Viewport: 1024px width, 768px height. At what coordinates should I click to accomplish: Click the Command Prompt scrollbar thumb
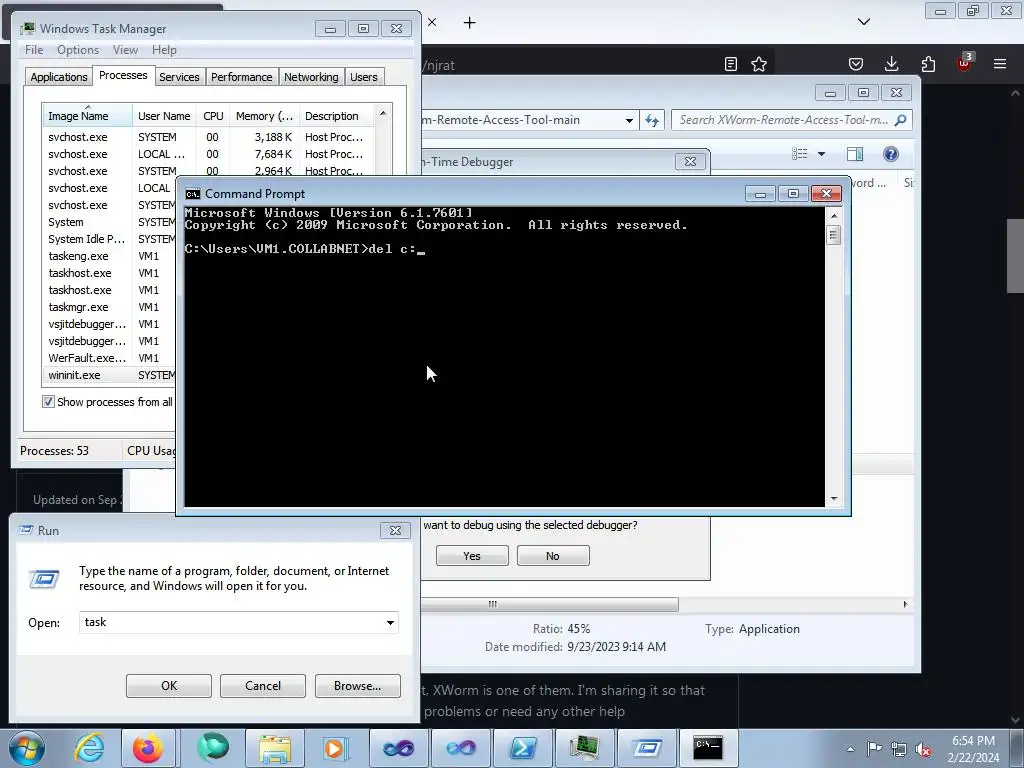(x=833, y=234)
